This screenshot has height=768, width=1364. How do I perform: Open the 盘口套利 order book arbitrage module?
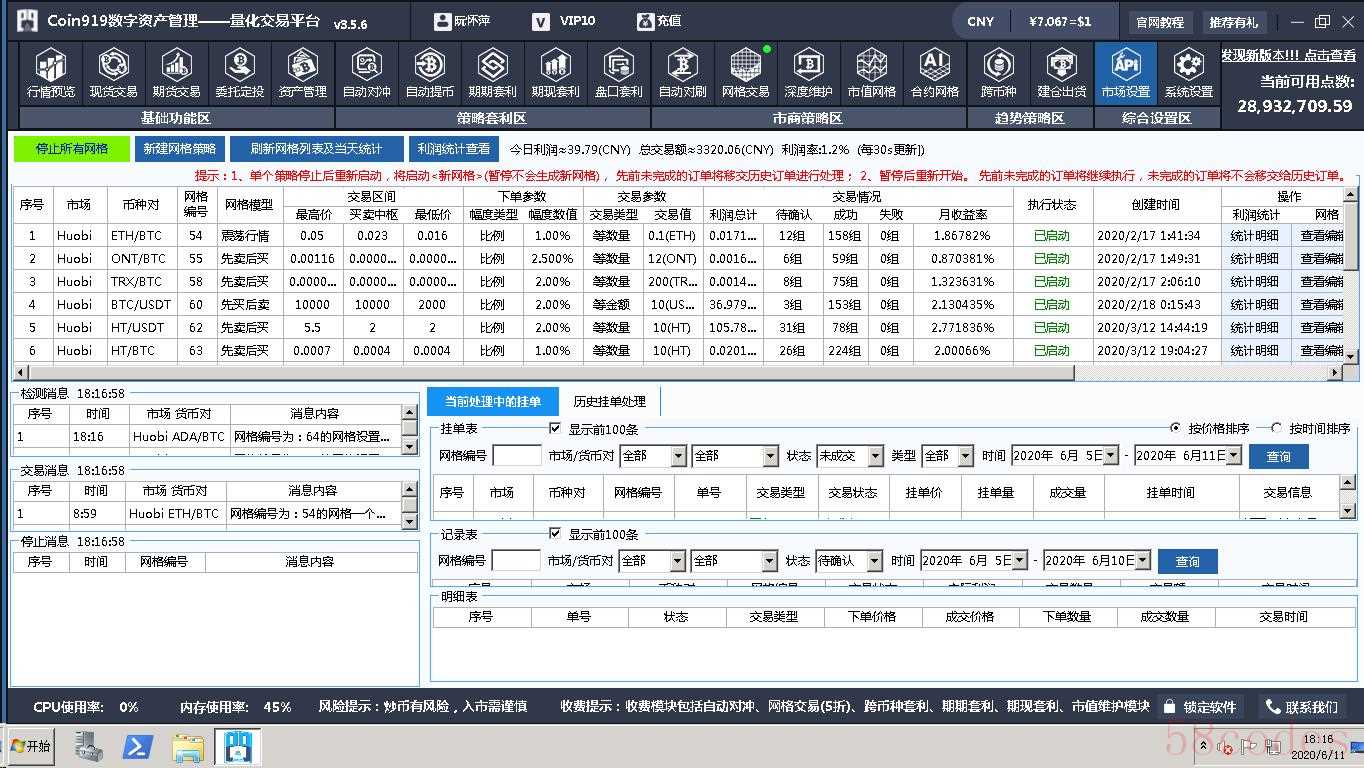[618, 73]
